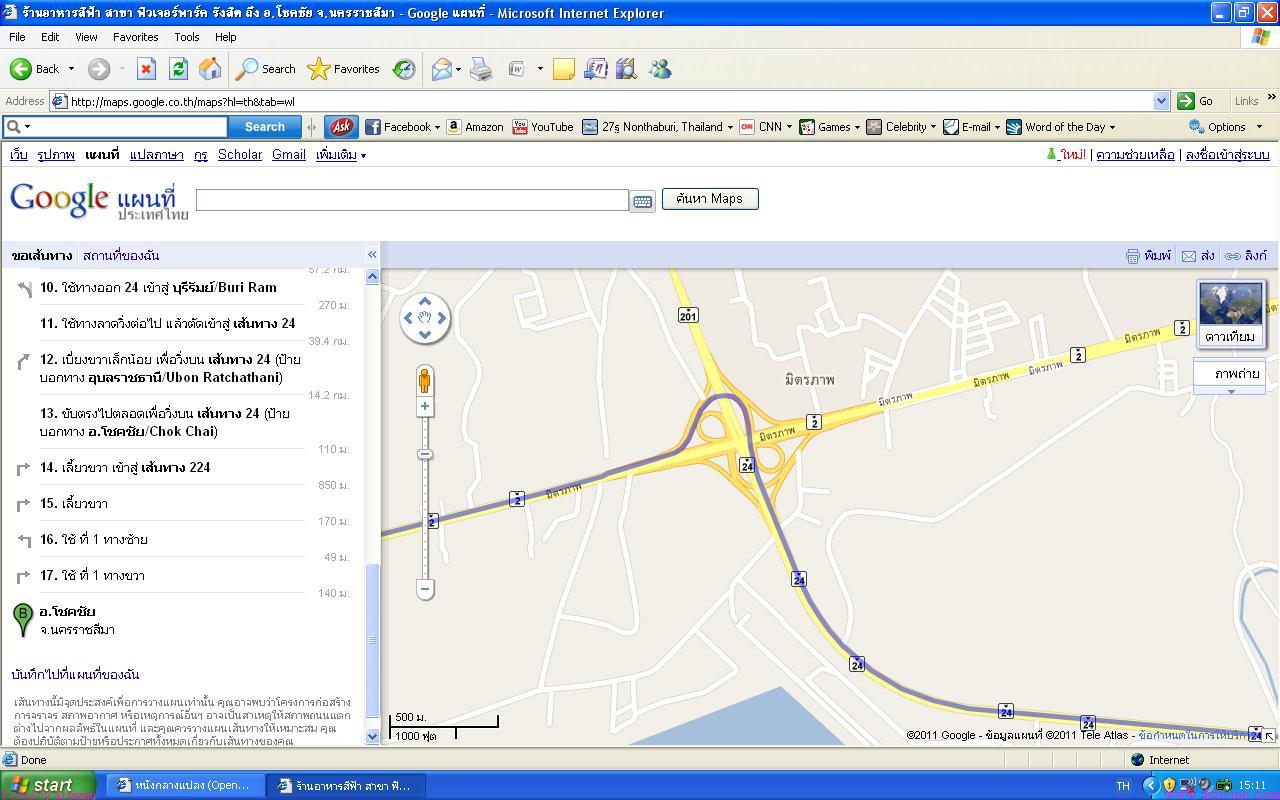1280x800 pixels.
Task: Open the เพิ่มเติม more dropdown
Action: [x=341, y=155]
